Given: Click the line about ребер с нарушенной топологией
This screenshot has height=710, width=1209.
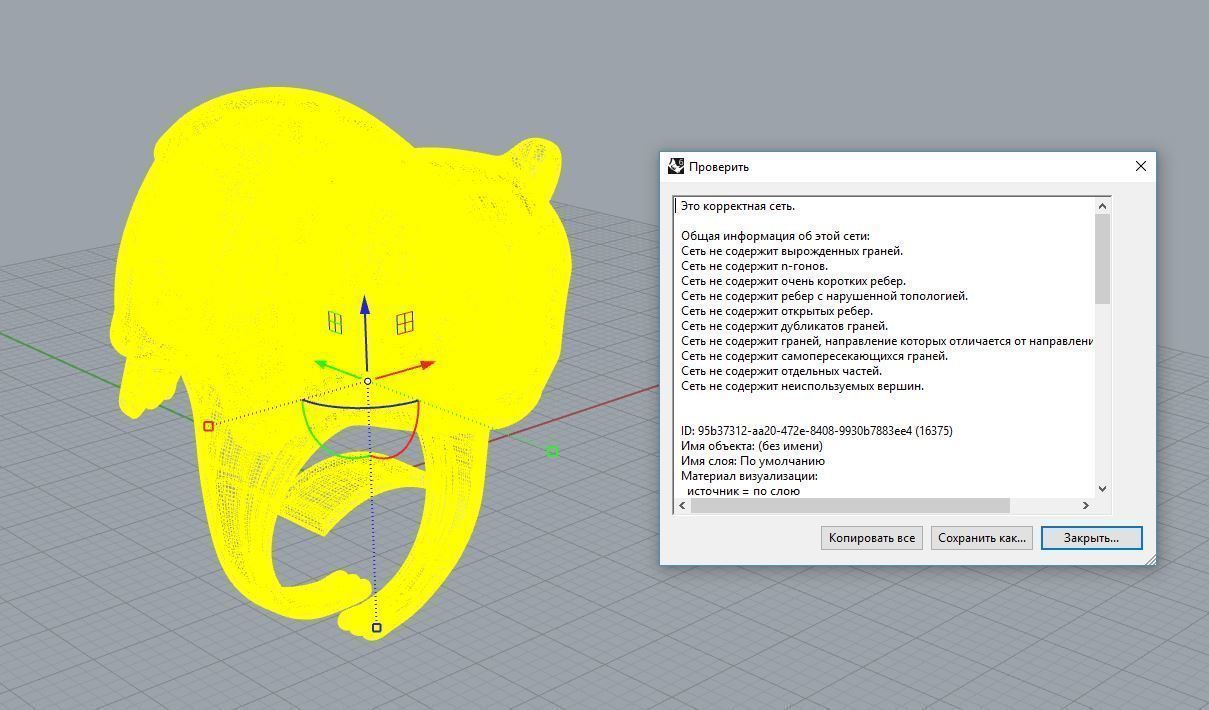Looking at the screenshot, I should pos(824,296).
